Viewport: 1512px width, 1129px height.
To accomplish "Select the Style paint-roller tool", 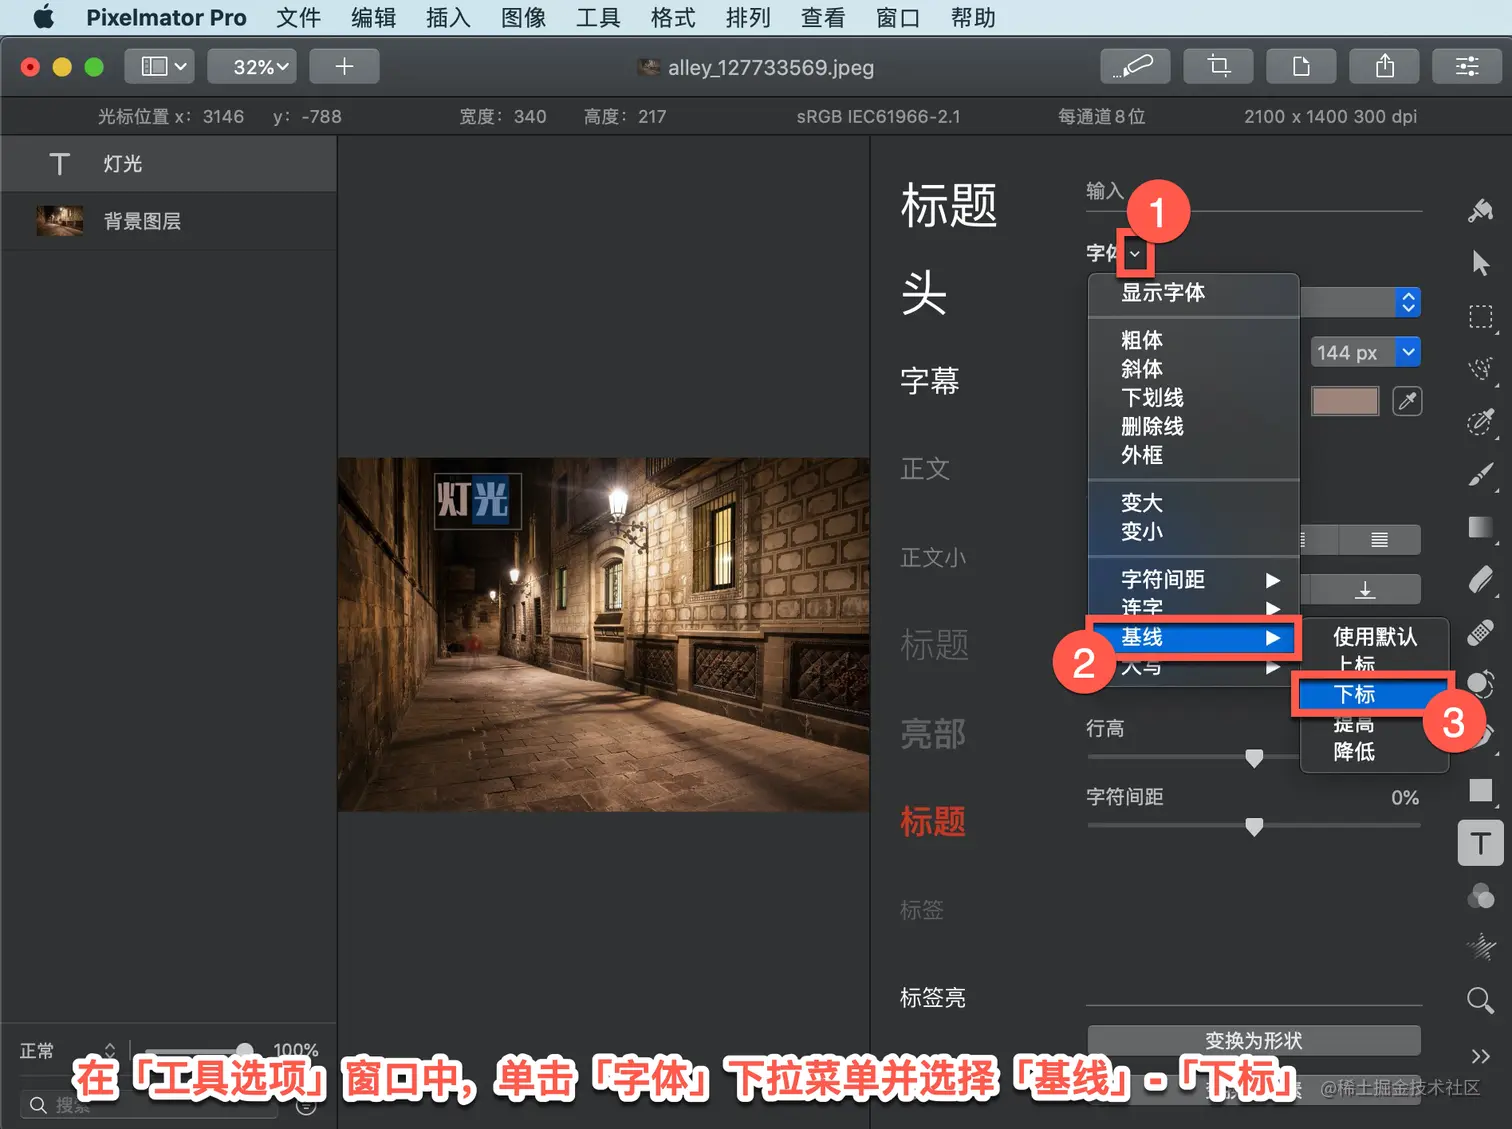I will point(1481,210).
